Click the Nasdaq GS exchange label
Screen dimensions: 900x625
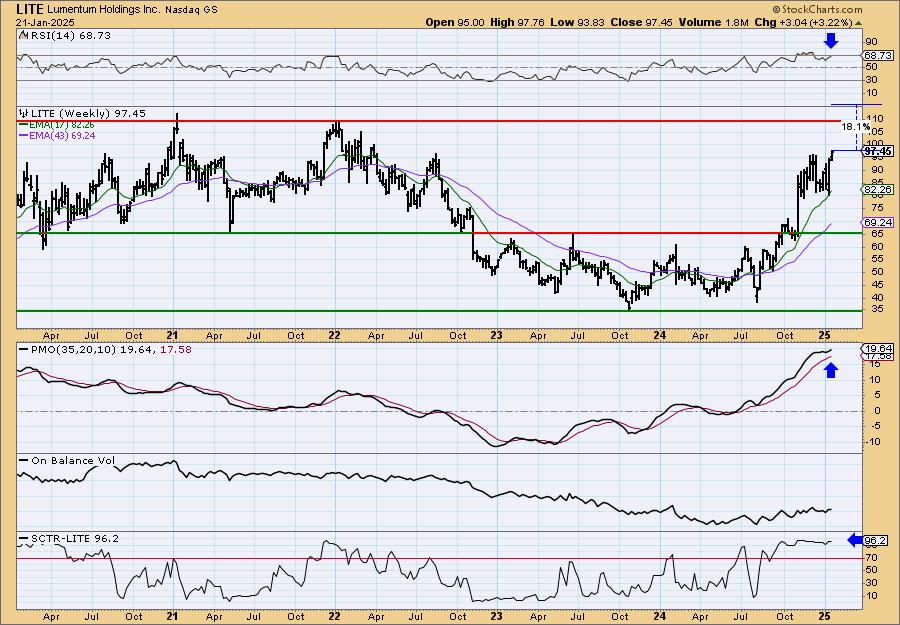click(x=192, y=10)
